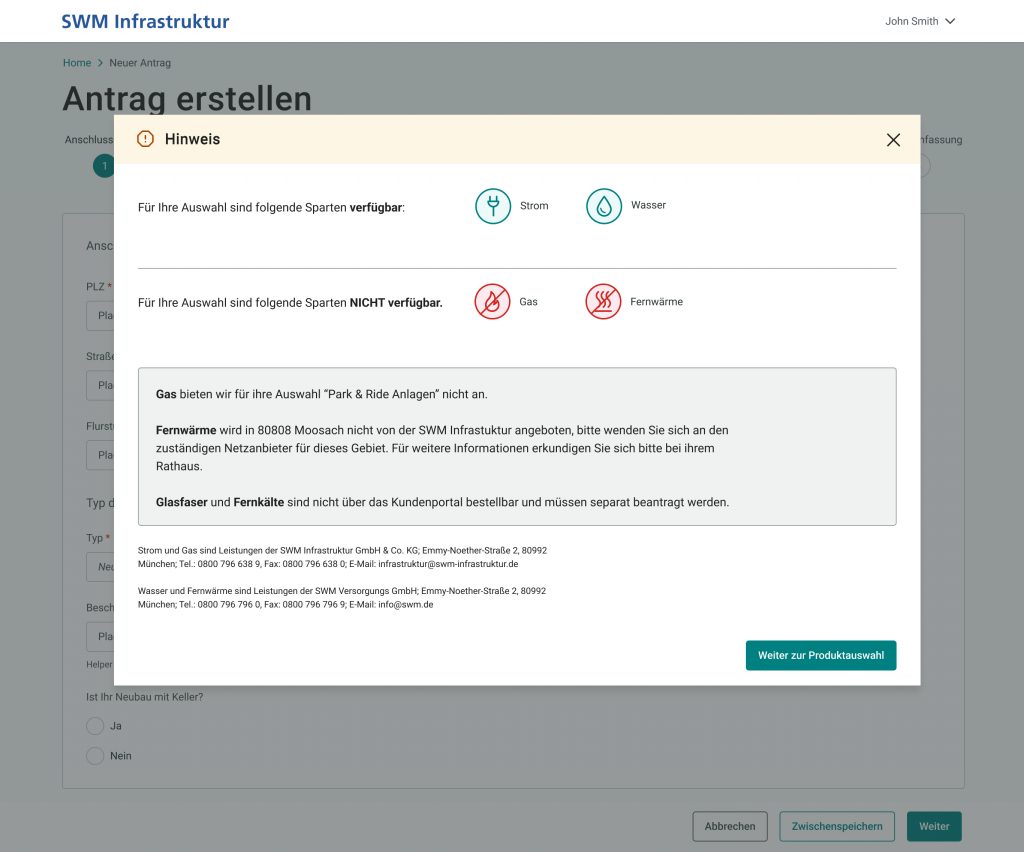Click the Hinweis dialog title

[x=192, y=139]
